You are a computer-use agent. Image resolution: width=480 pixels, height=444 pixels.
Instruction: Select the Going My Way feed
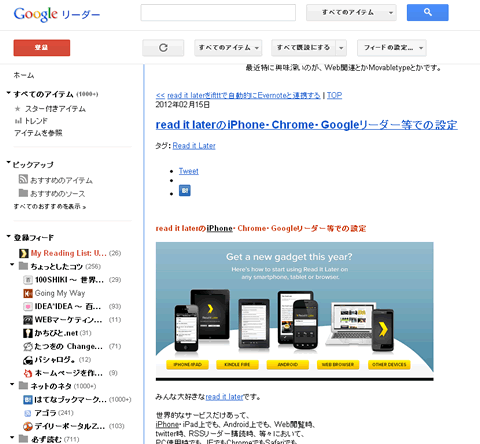coord(60,293)
